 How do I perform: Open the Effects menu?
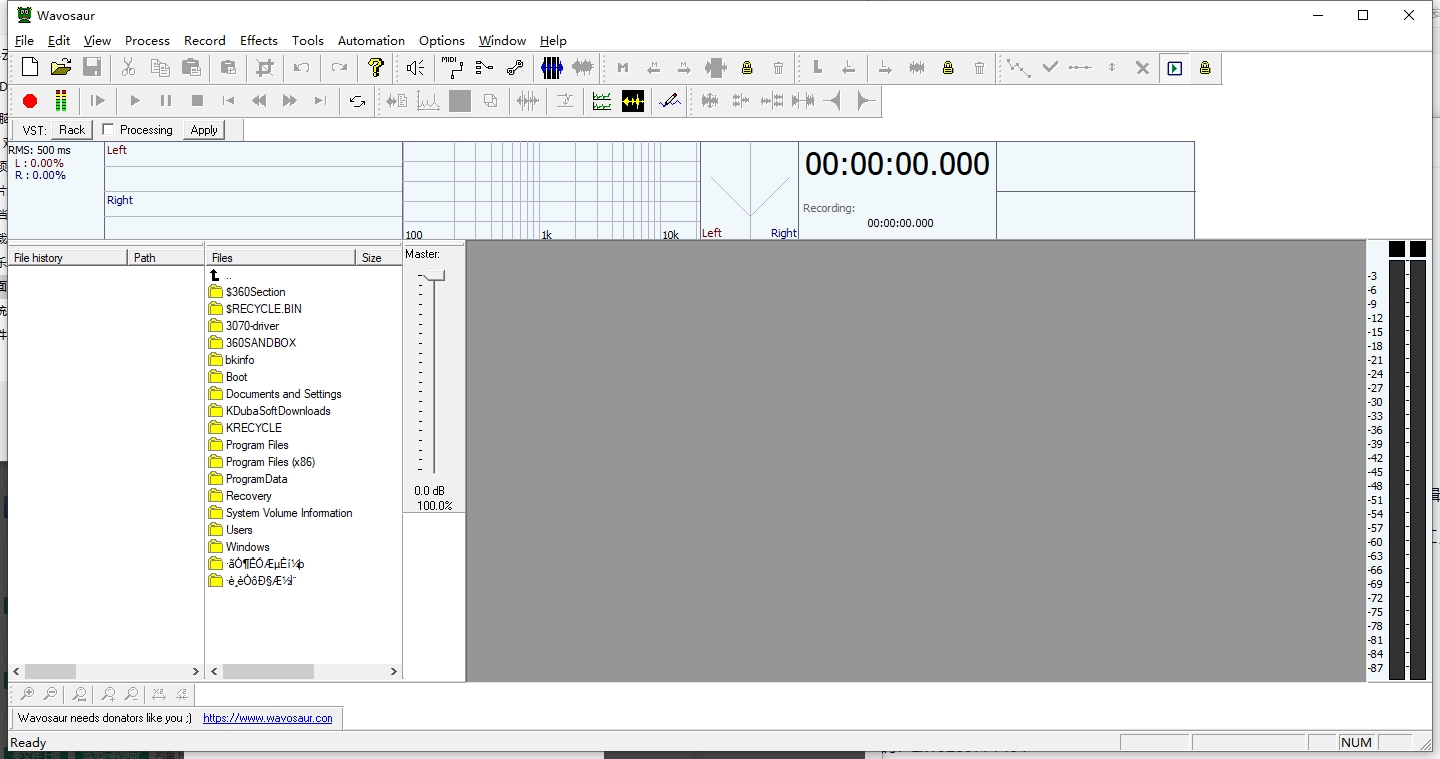(x=258, y=41)
